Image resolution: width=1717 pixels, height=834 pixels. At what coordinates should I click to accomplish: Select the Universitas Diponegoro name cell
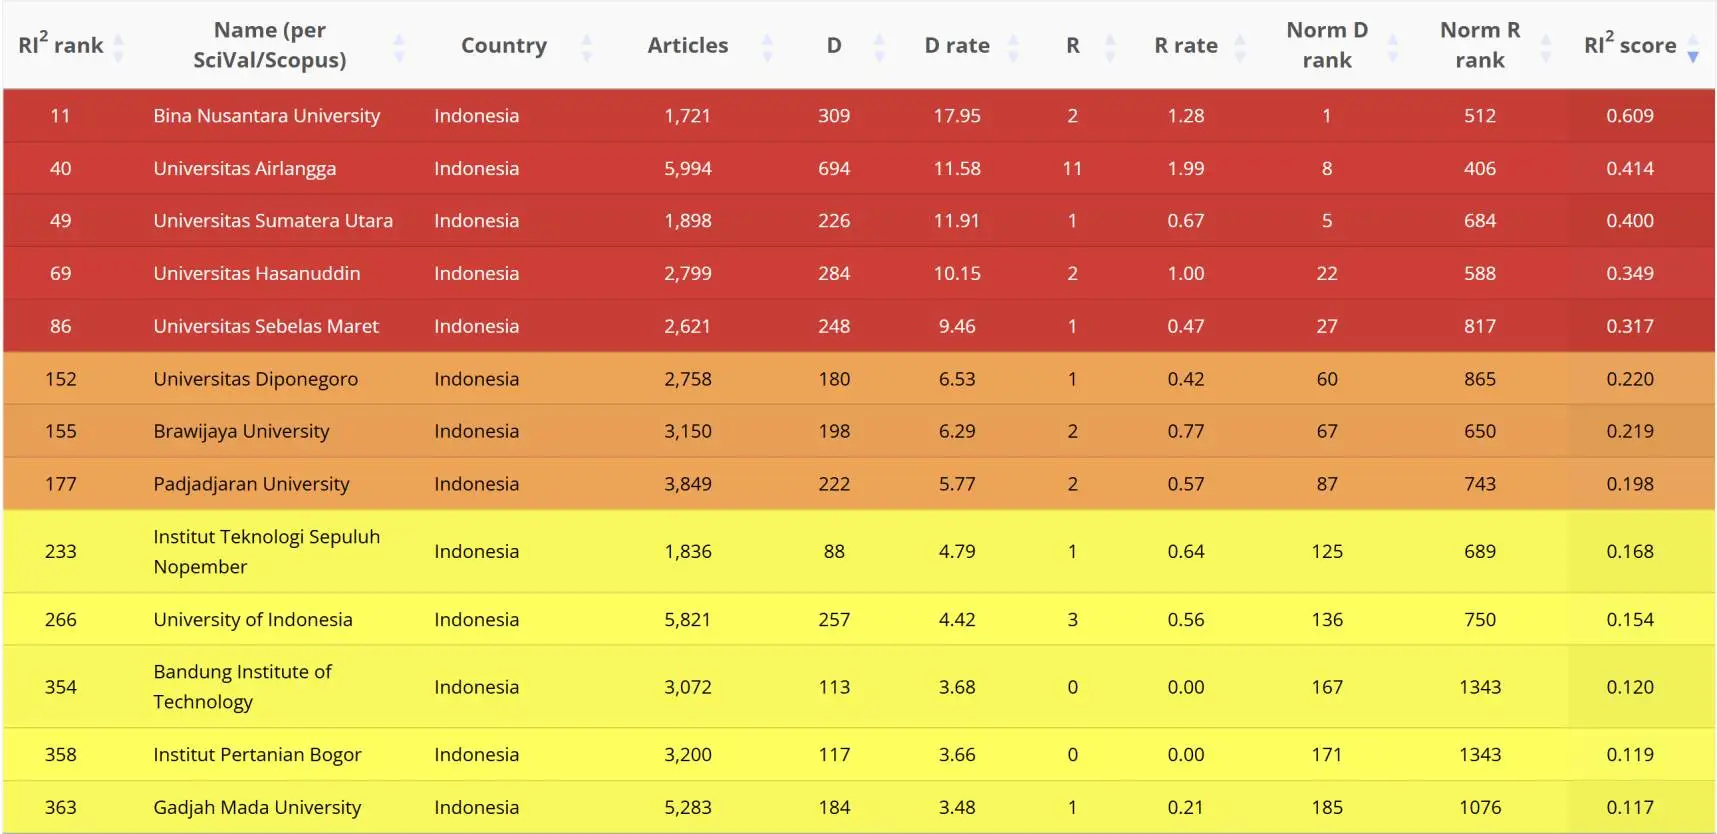point(256,379)
